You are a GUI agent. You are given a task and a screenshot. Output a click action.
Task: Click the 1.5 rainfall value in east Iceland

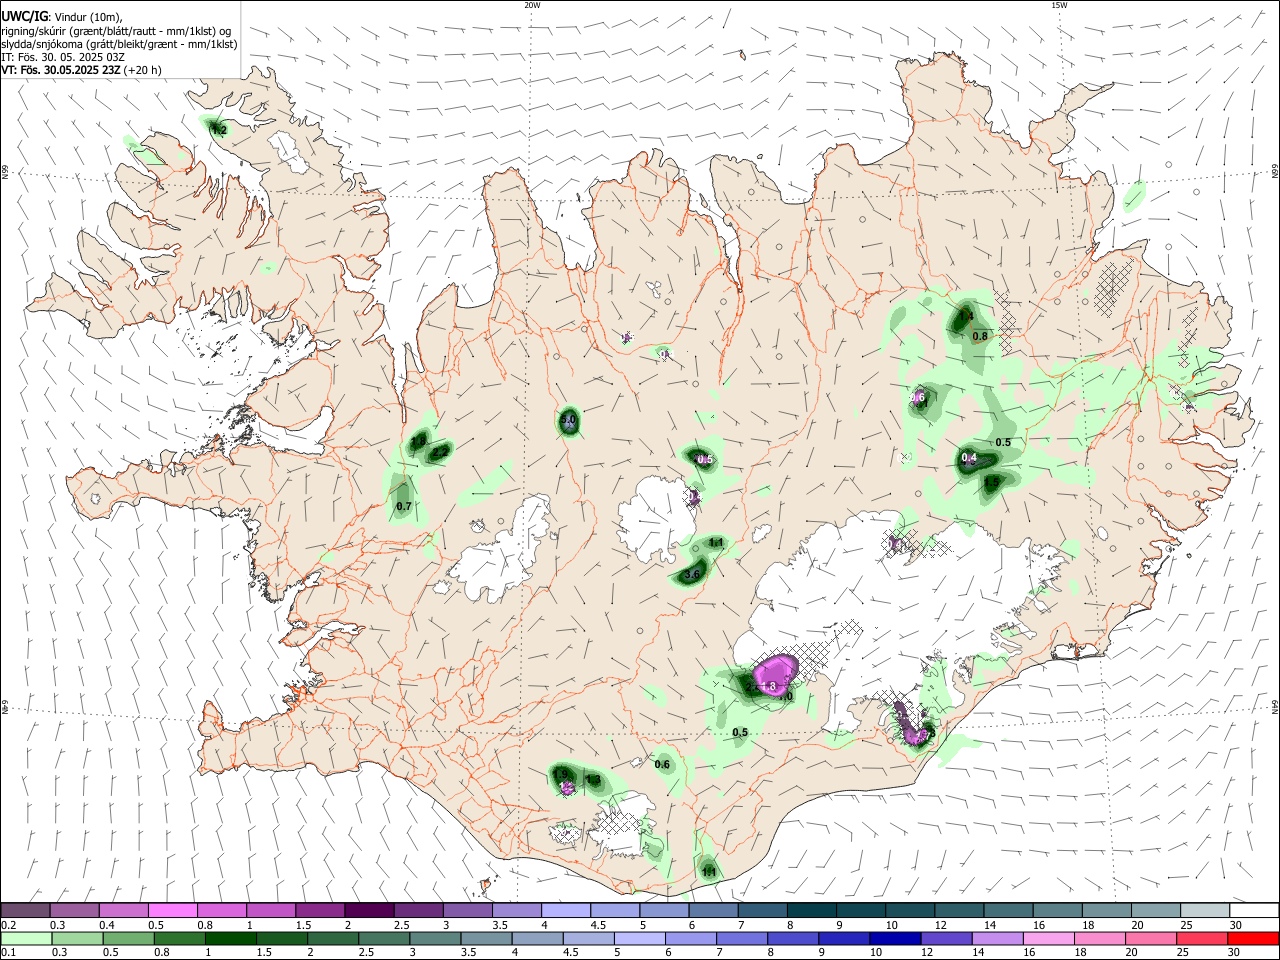[990, 482]
